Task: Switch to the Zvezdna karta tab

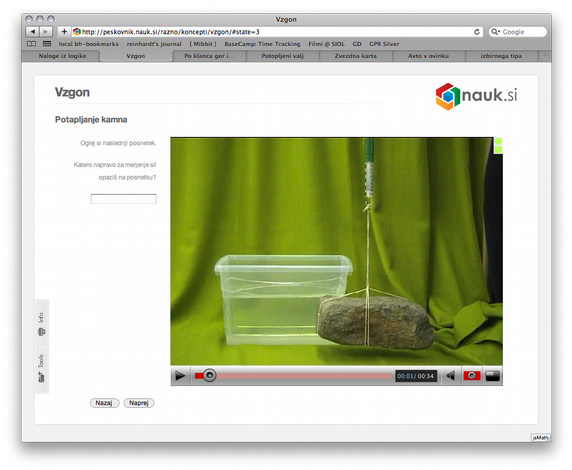Action: [x=356, y=56]
